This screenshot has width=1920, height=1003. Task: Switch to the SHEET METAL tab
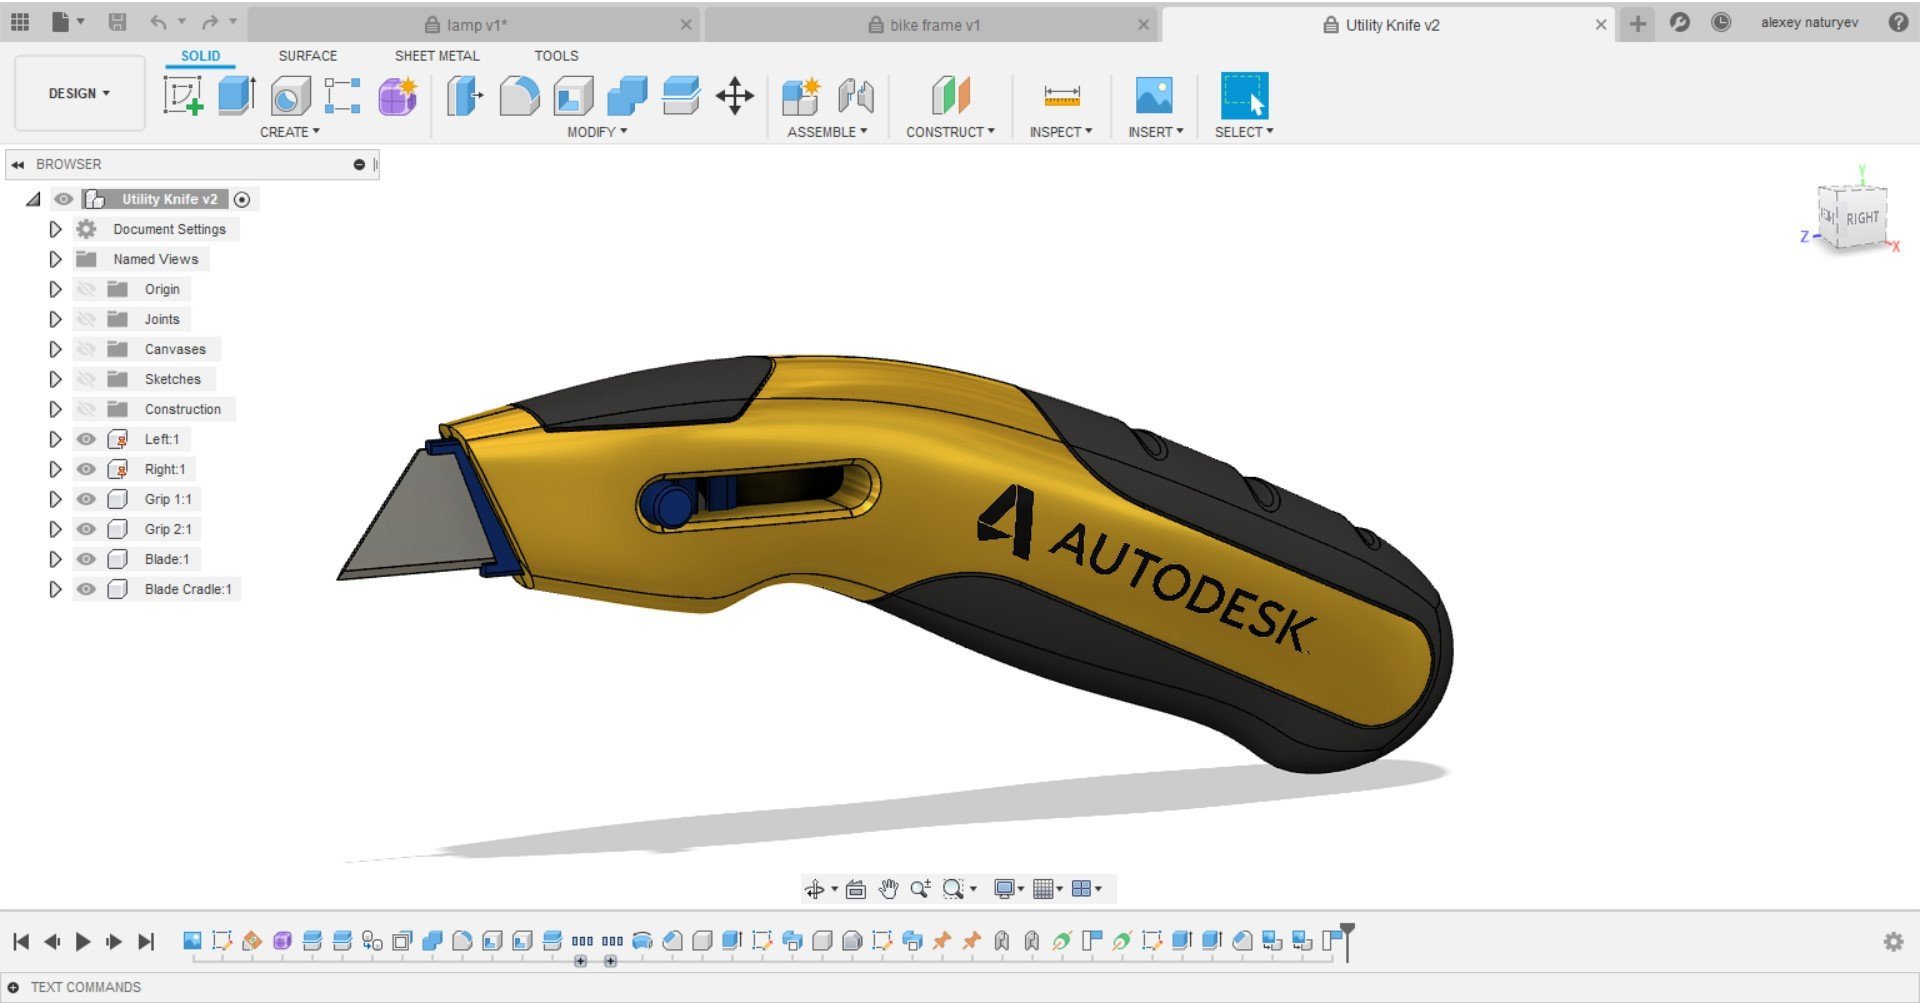click(437, 56)
